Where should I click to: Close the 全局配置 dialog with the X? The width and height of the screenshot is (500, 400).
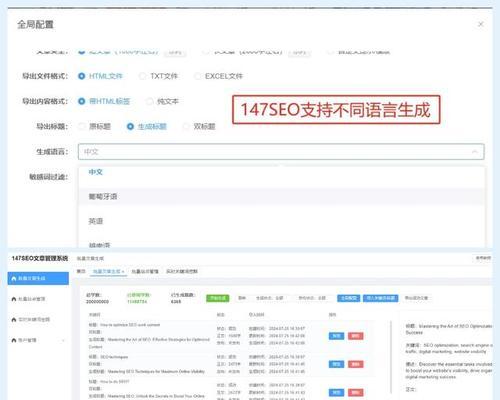[x=480, y=24]
